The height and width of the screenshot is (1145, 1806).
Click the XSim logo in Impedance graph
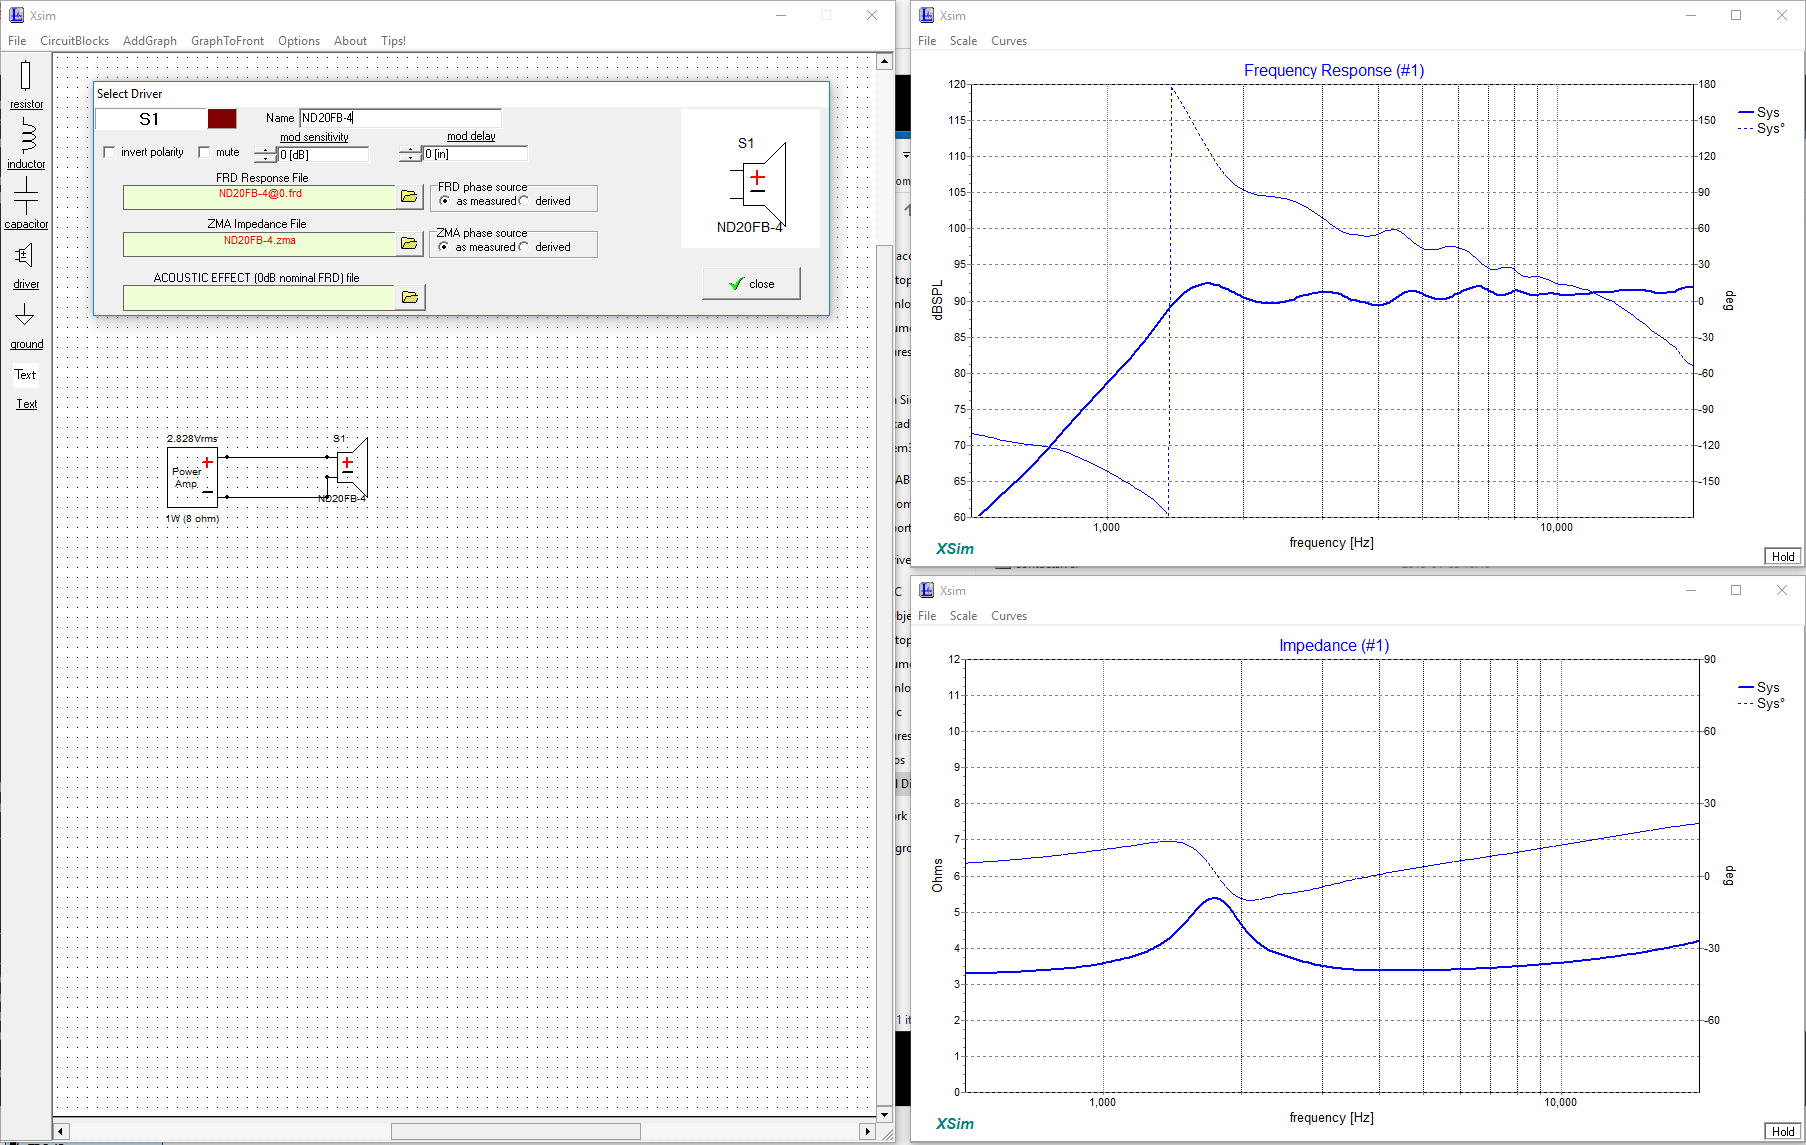[955, 1124]
